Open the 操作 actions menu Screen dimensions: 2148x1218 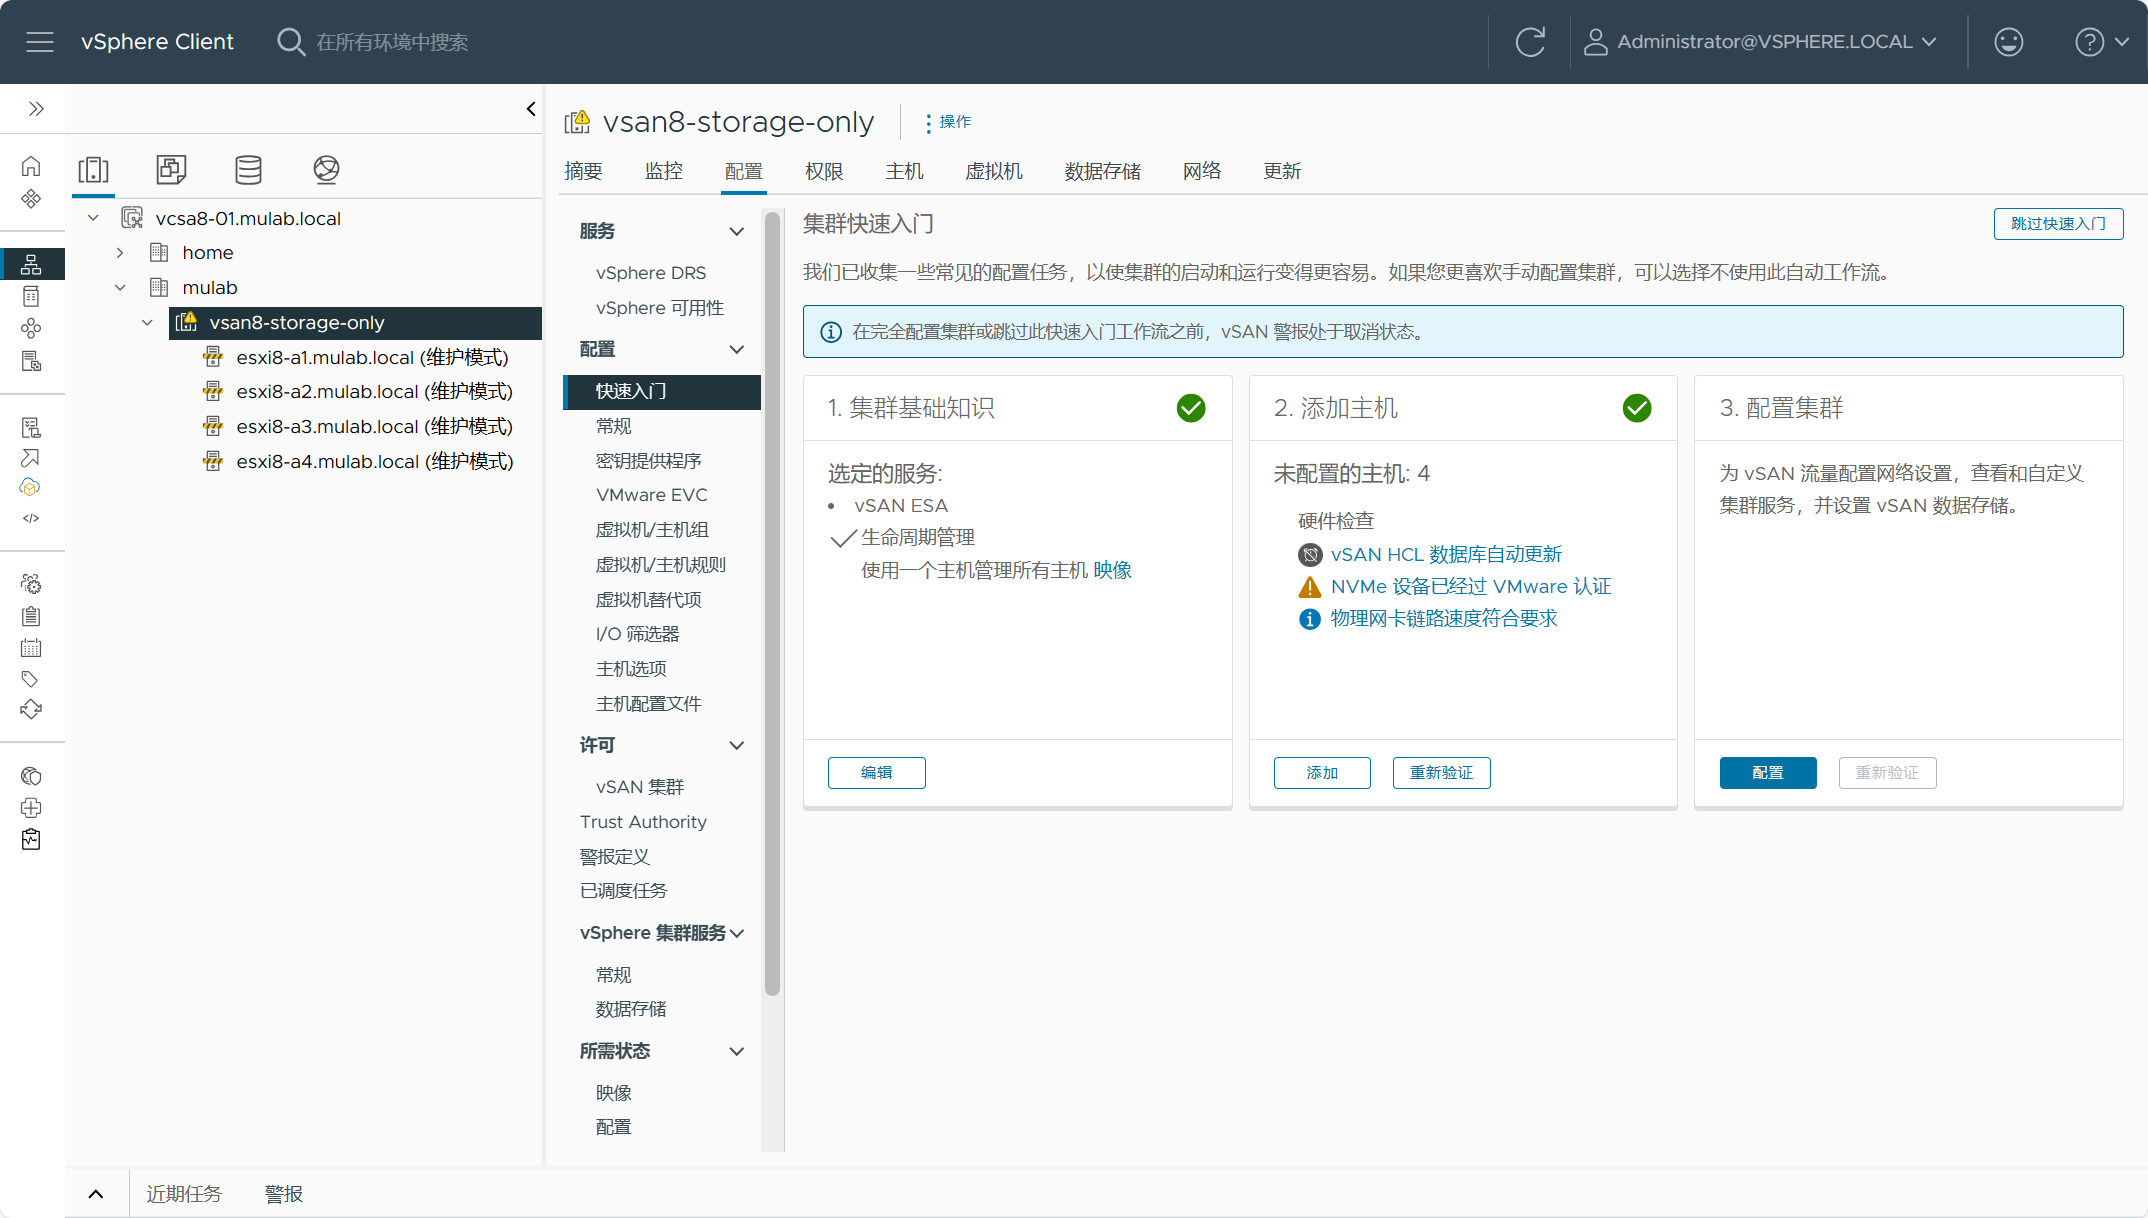pyautogui.click(x=947, y=122)
